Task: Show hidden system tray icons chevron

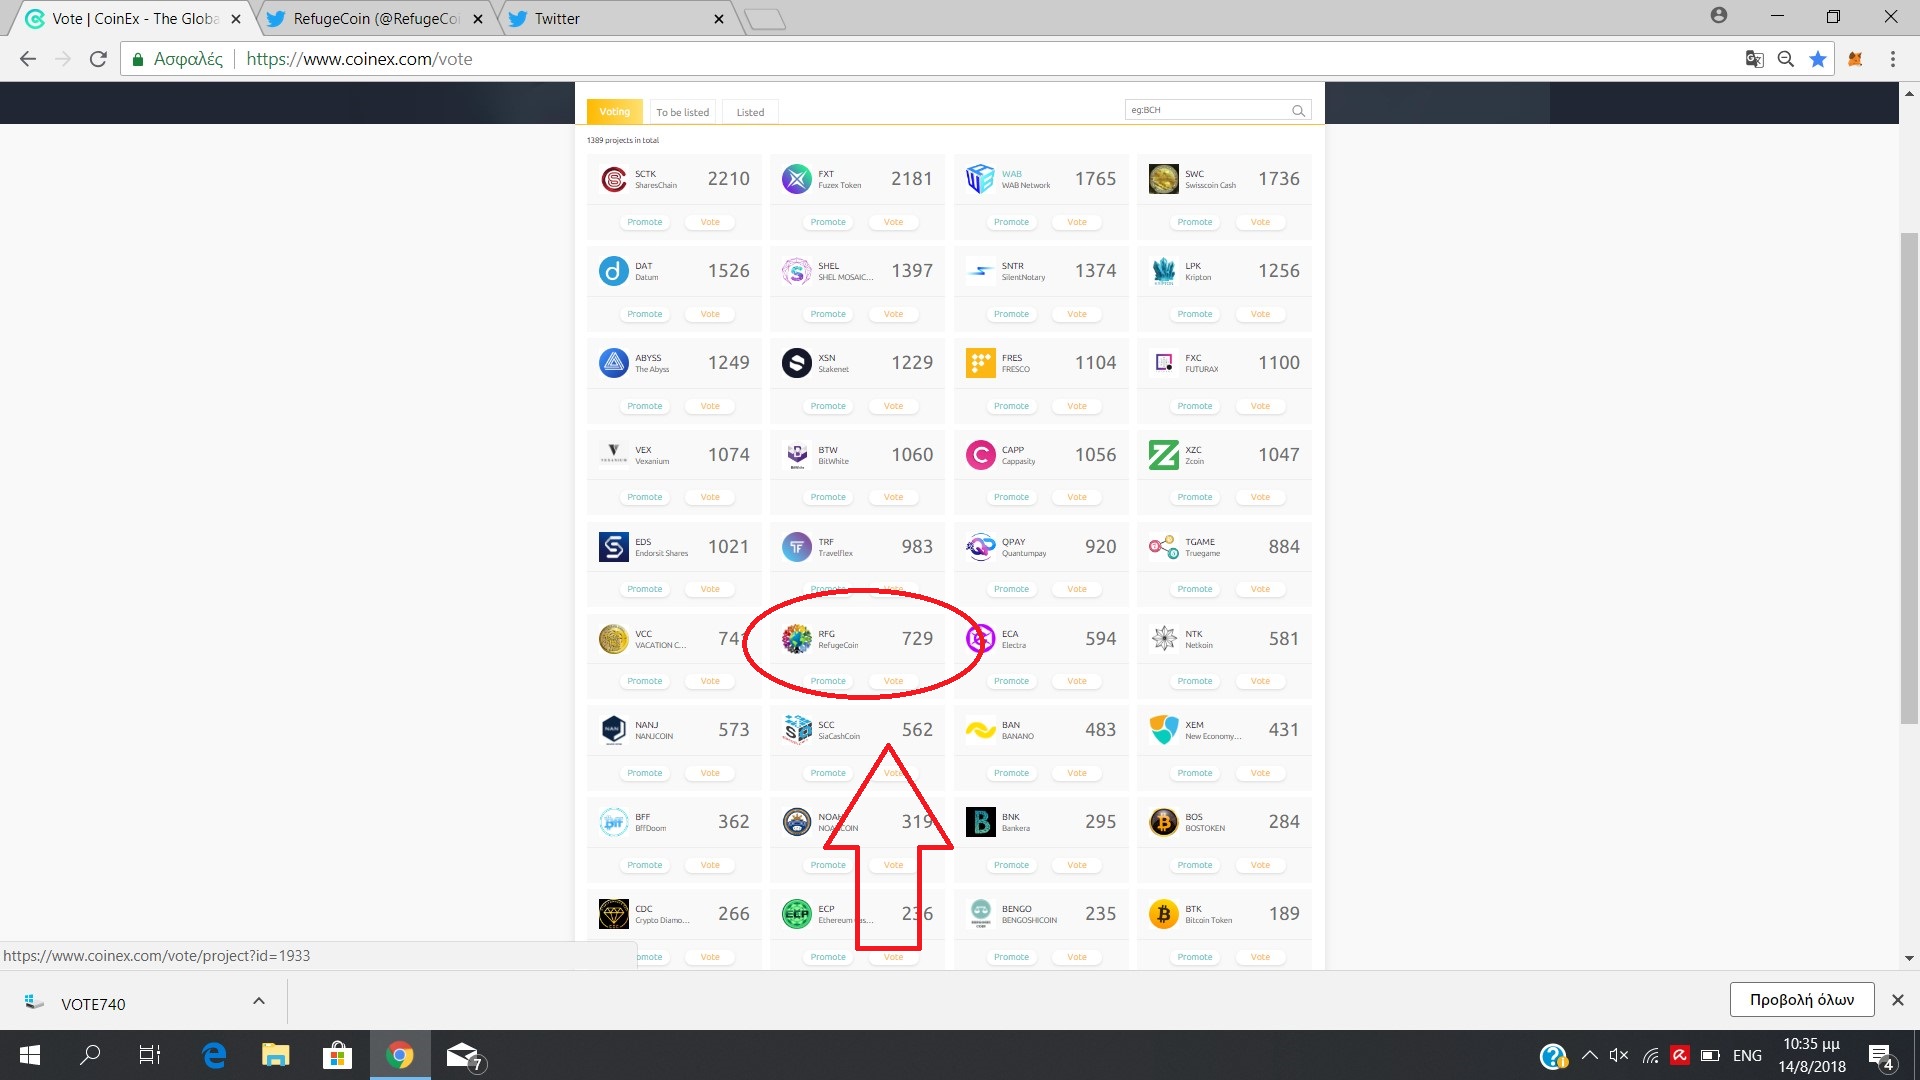Action: (x=1589, y=1055)
